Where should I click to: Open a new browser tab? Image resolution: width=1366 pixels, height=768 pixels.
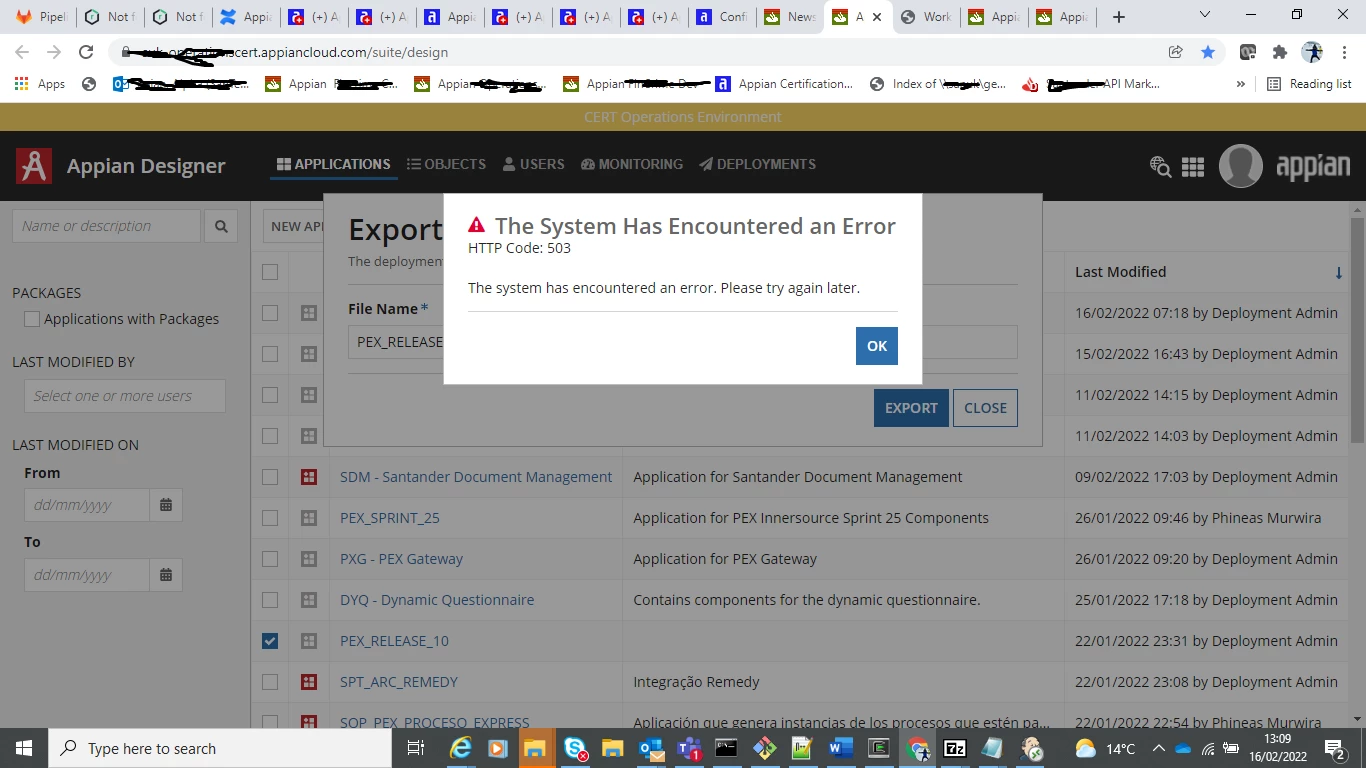coord(1119,17)
